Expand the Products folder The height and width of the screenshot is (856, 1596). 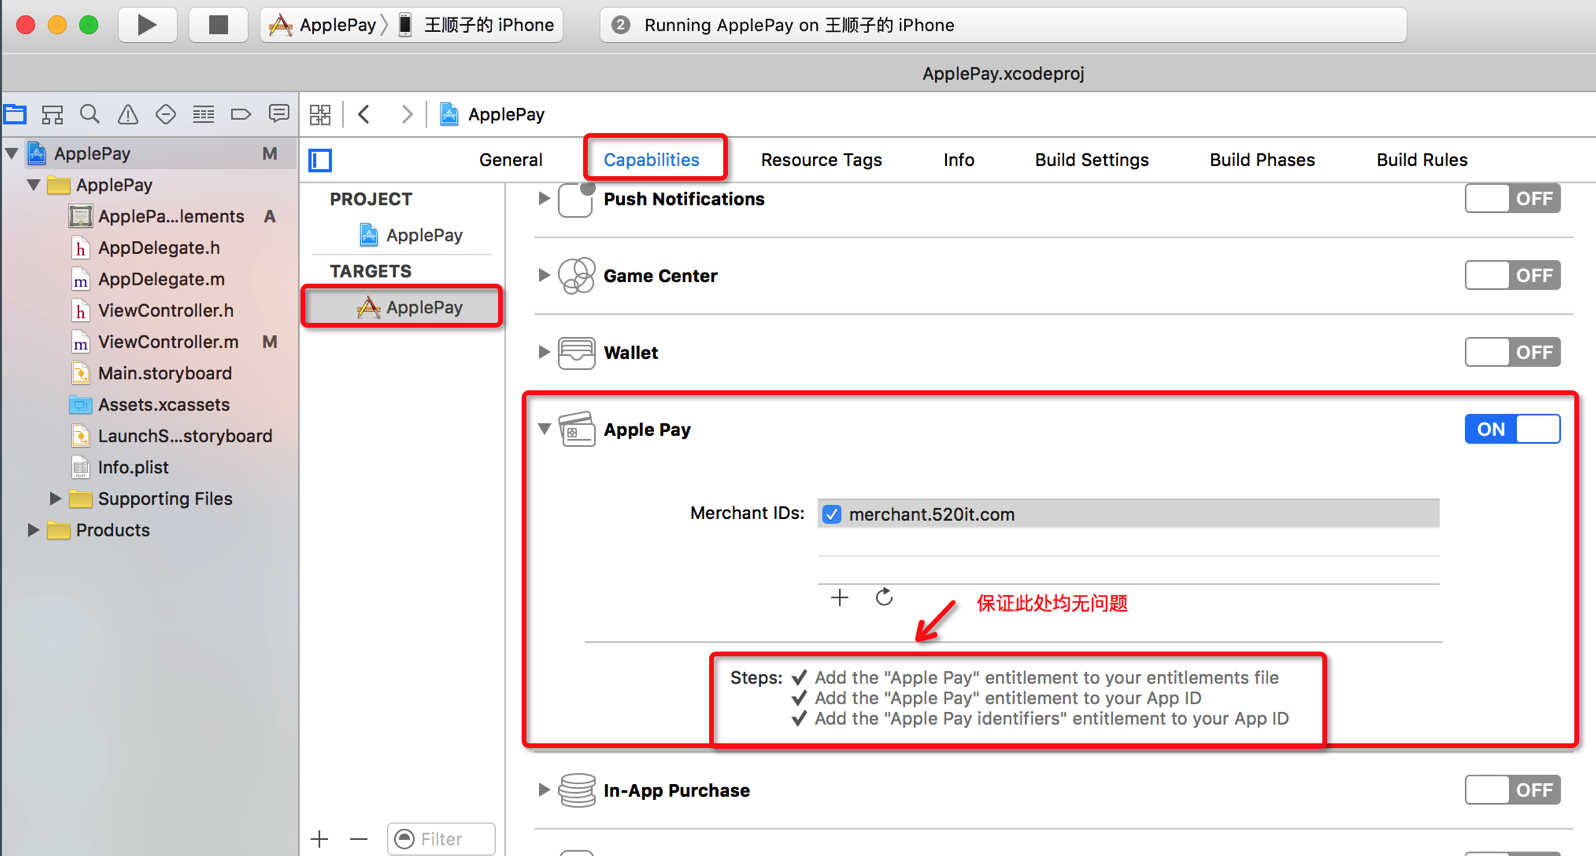click(x=34, y=530)
